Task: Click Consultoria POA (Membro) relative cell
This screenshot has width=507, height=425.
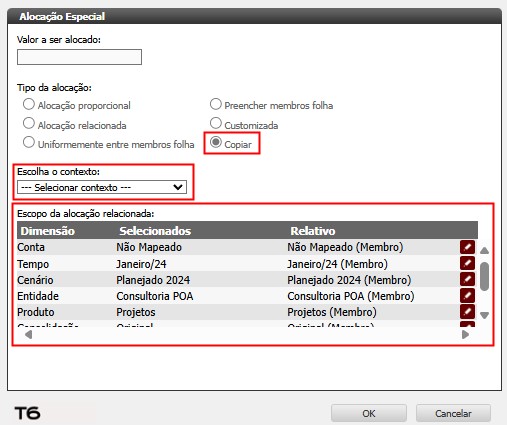Action: [x=351, y=296]
